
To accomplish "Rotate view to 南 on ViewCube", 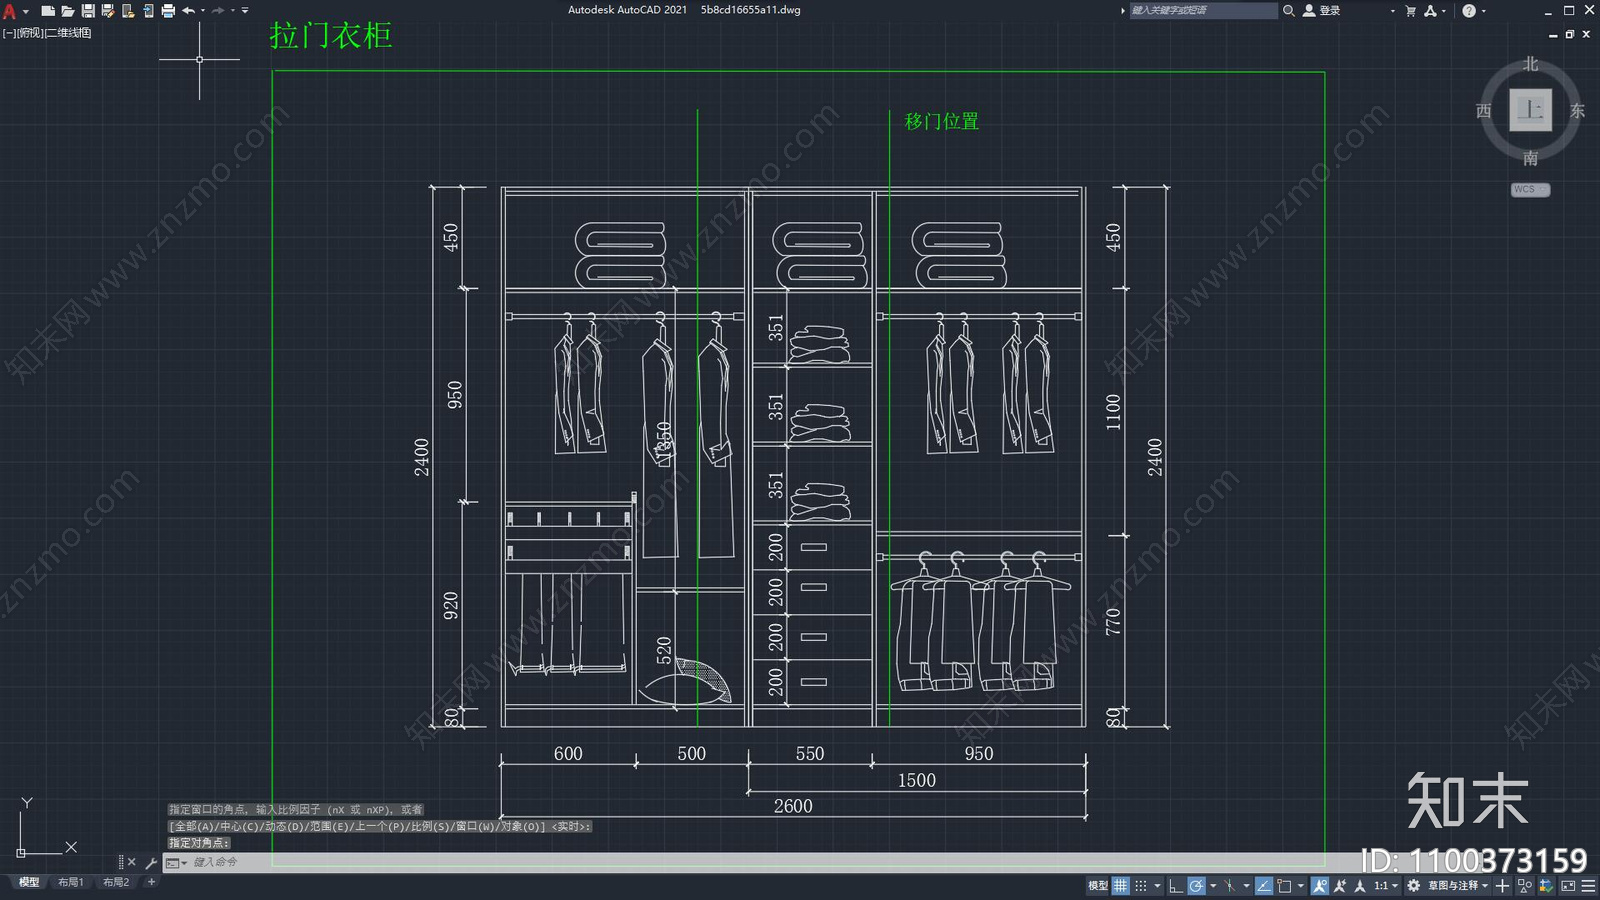I will [1530, 158].
